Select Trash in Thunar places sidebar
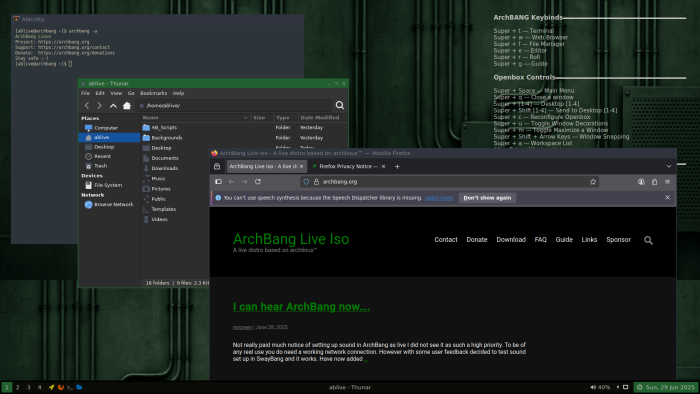Viewport: 700px width, 394px height. click(100, 166)
